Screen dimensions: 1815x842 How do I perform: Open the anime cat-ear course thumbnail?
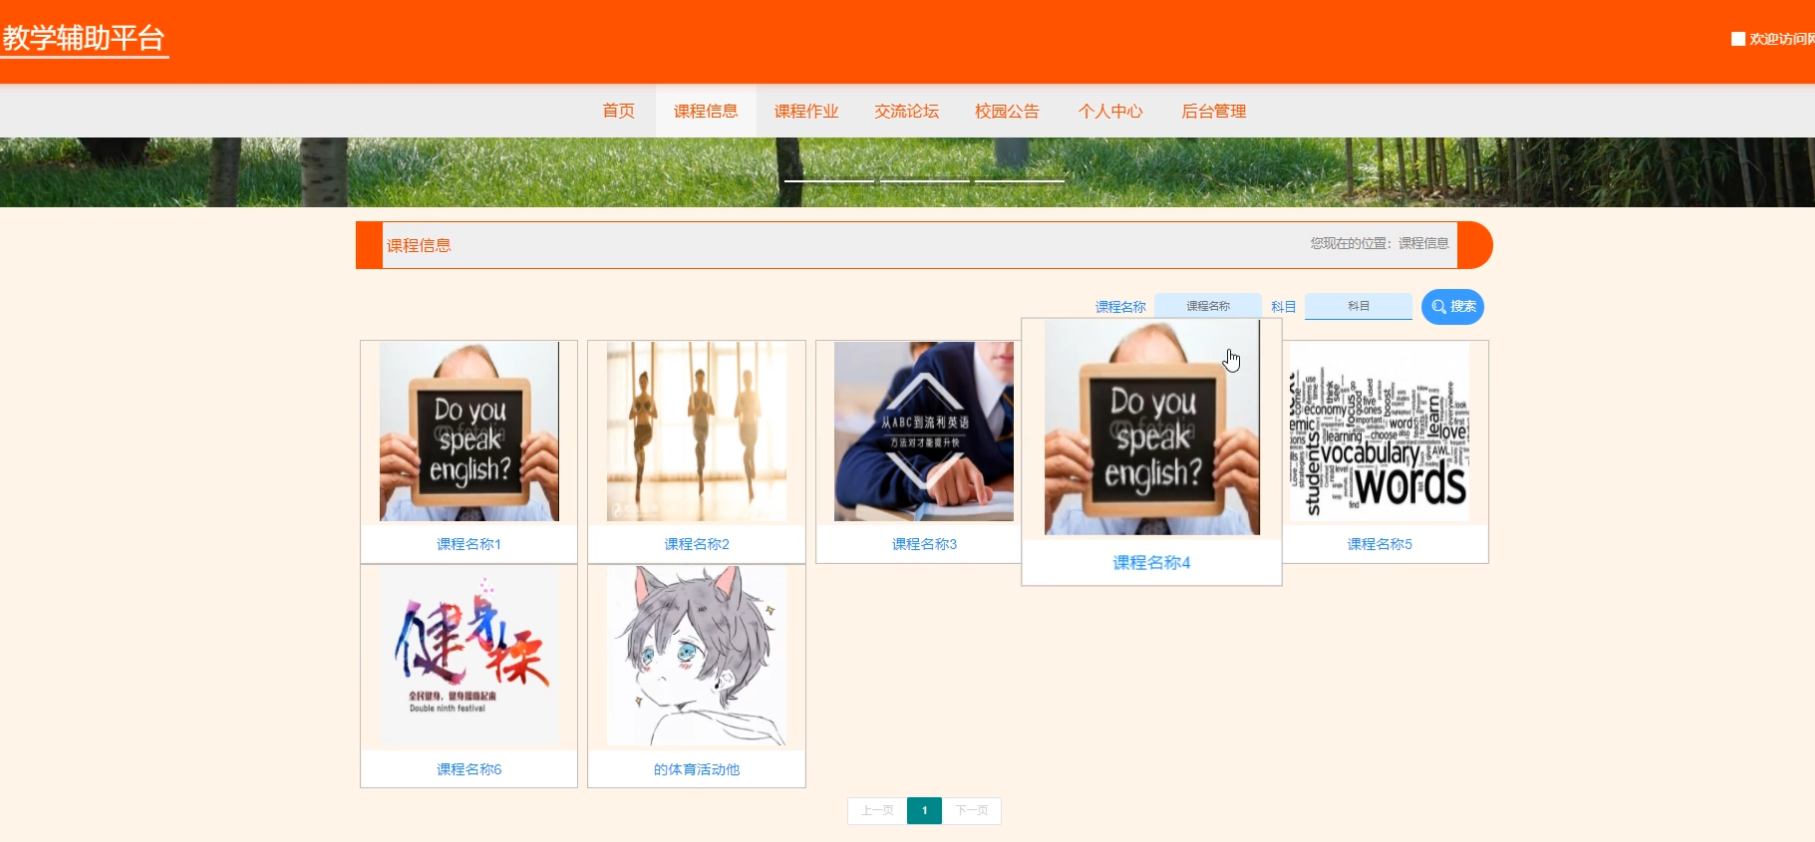696,656
